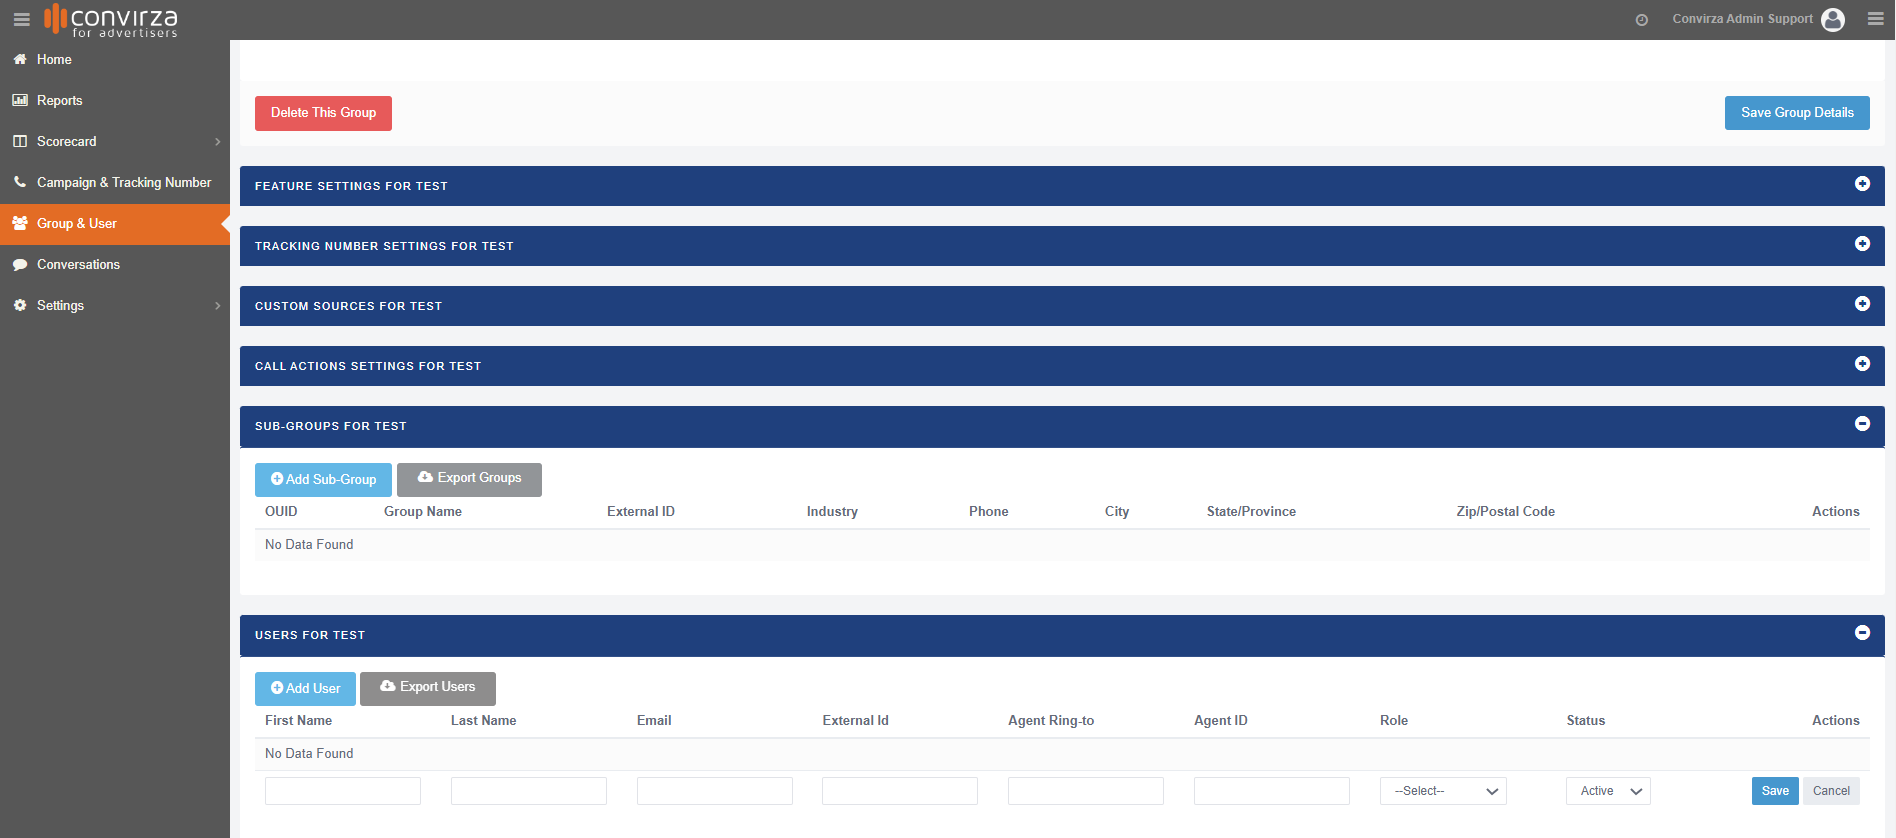1896x838 pixels.
Task: Focus the Last Name input field
Action: 529,791
